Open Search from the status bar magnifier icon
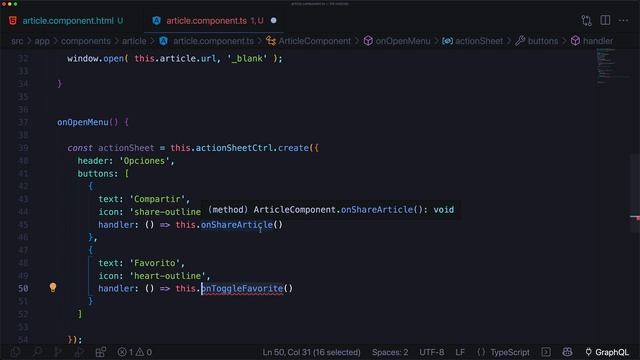The height and width of the screenshot is (360, 640). [37, 352]
